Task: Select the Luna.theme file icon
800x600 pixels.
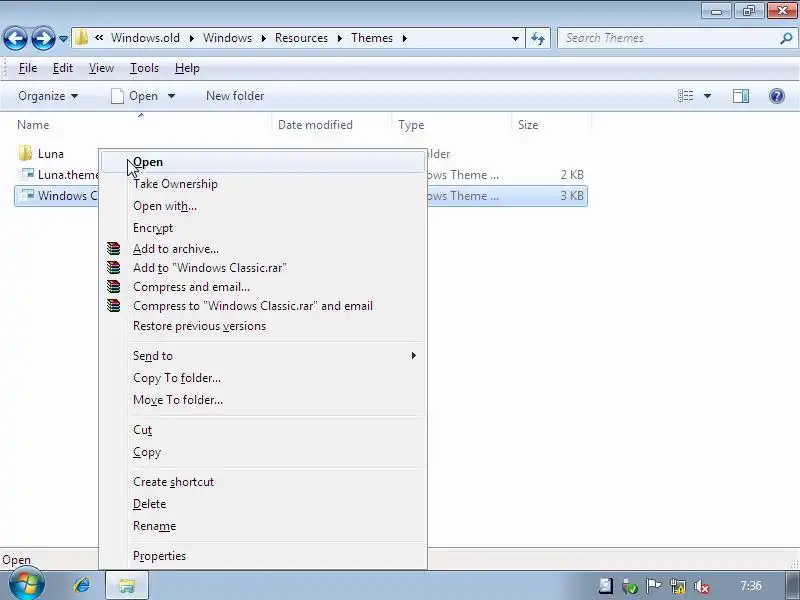Action: 27,174
